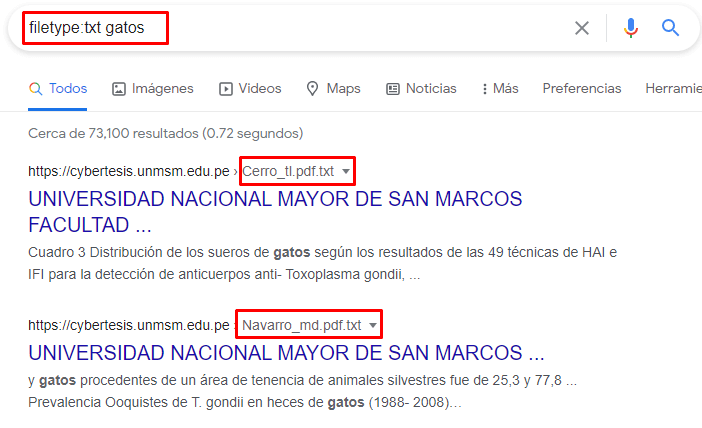This screenshot has width=702, height=428.
Task: Click the snippet line 'Prevalencia Ooquistes de T. gondii'
Action: pos(244,402)
